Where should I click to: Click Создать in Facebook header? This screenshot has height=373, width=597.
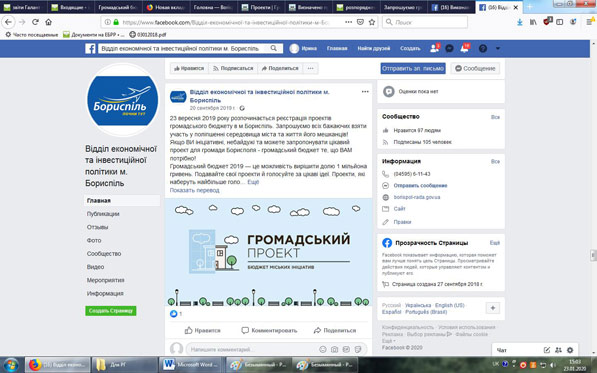[x=410, y=48]
